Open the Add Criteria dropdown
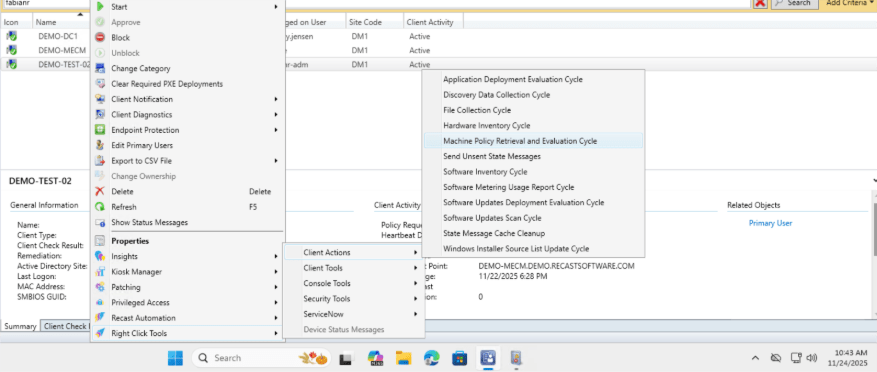The width and height of the screenshot is (877, 372). (848, 3)
